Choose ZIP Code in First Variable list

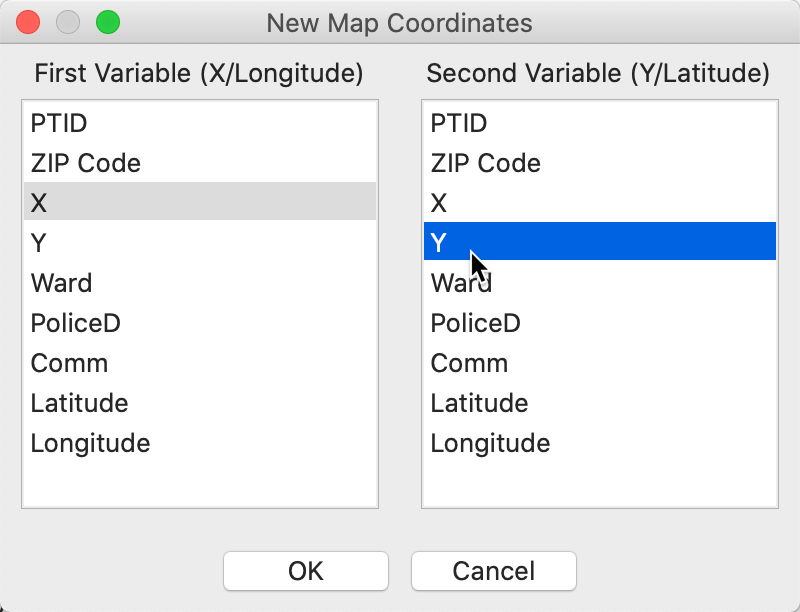pyautogui.click(x=200, y=163)
